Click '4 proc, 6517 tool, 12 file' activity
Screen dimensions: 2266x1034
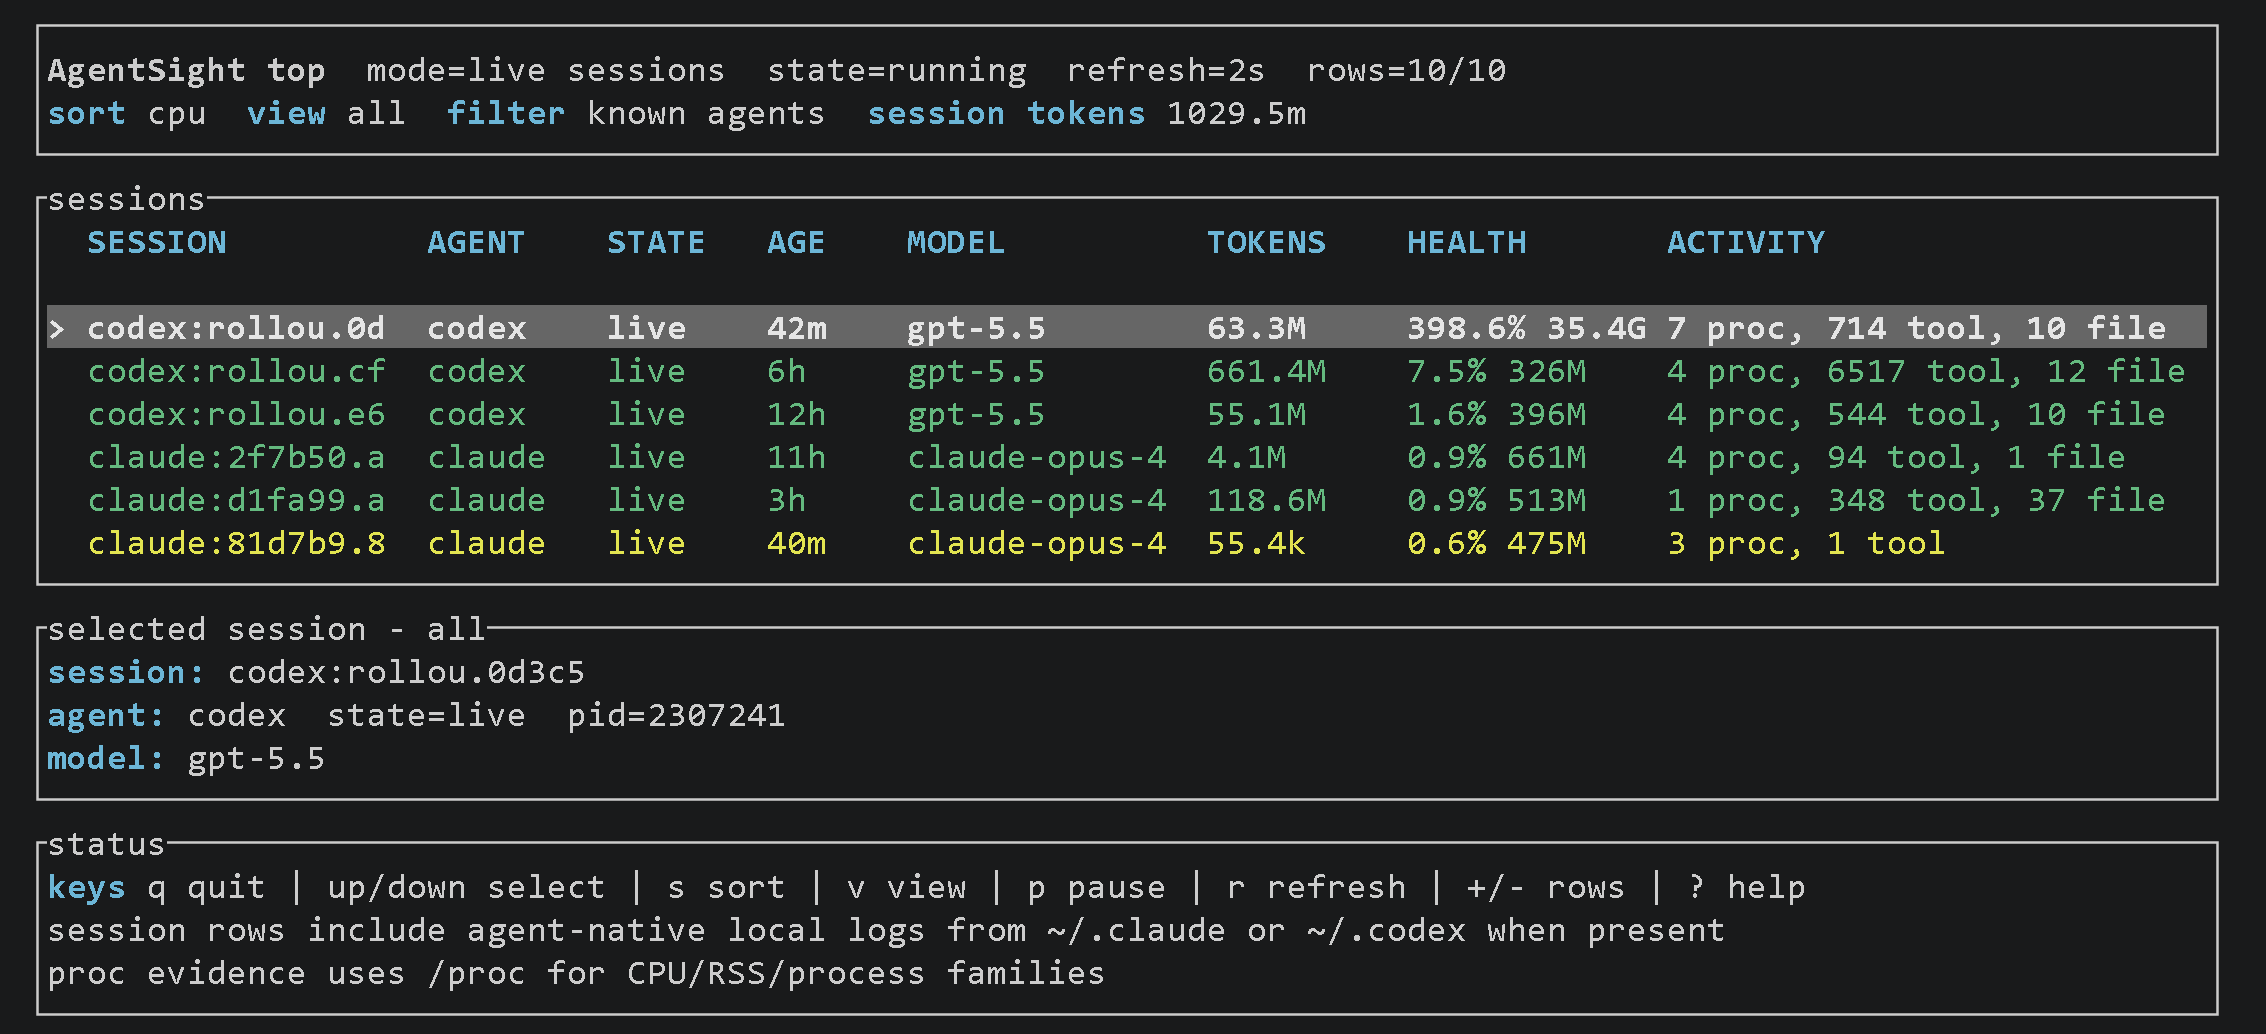[x=1926, y=371]
